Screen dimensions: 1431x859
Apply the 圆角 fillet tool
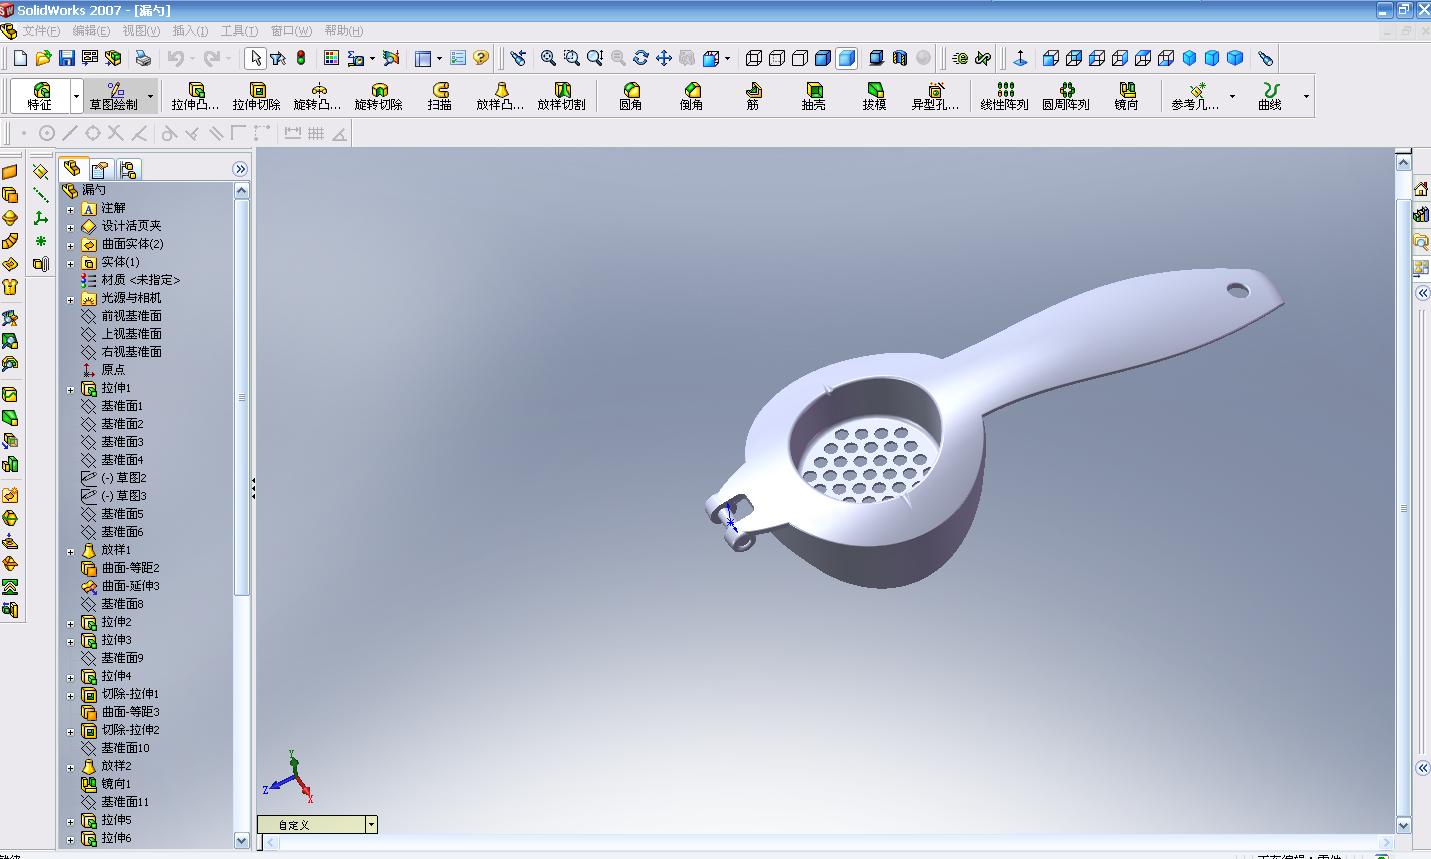[x=631, y=96]
